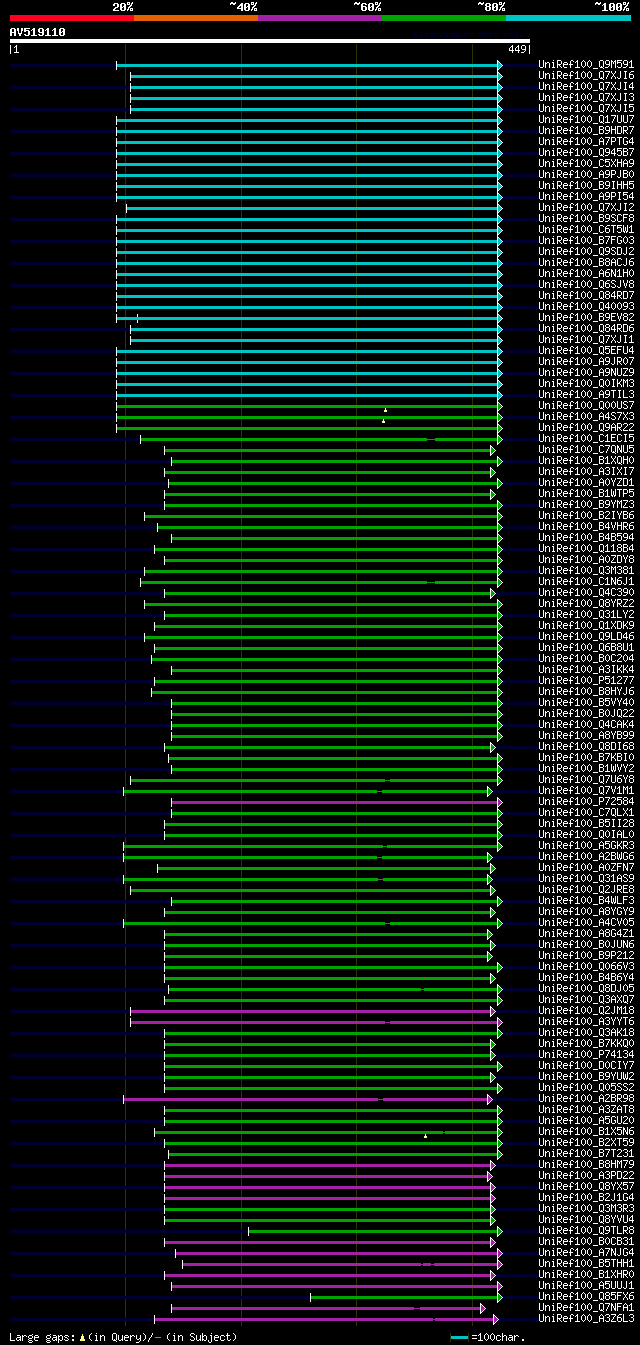
Task: Select the UniRef100_Q8DI68 label
Action: click(x=586, y=747)
